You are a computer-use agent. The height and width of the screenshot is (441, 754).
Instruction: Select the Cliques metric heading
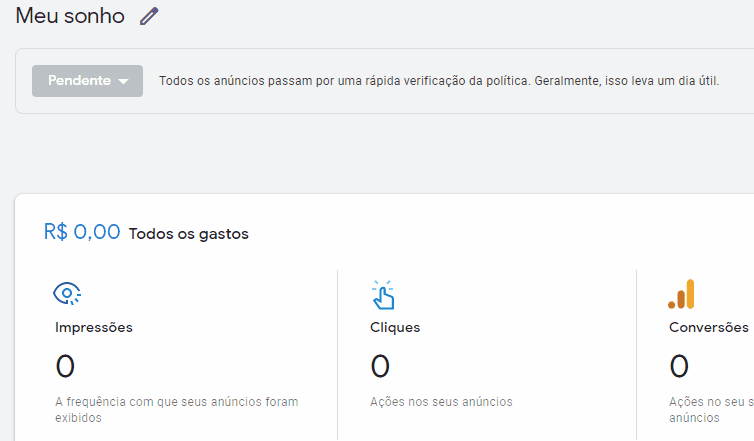click(395, 328)
